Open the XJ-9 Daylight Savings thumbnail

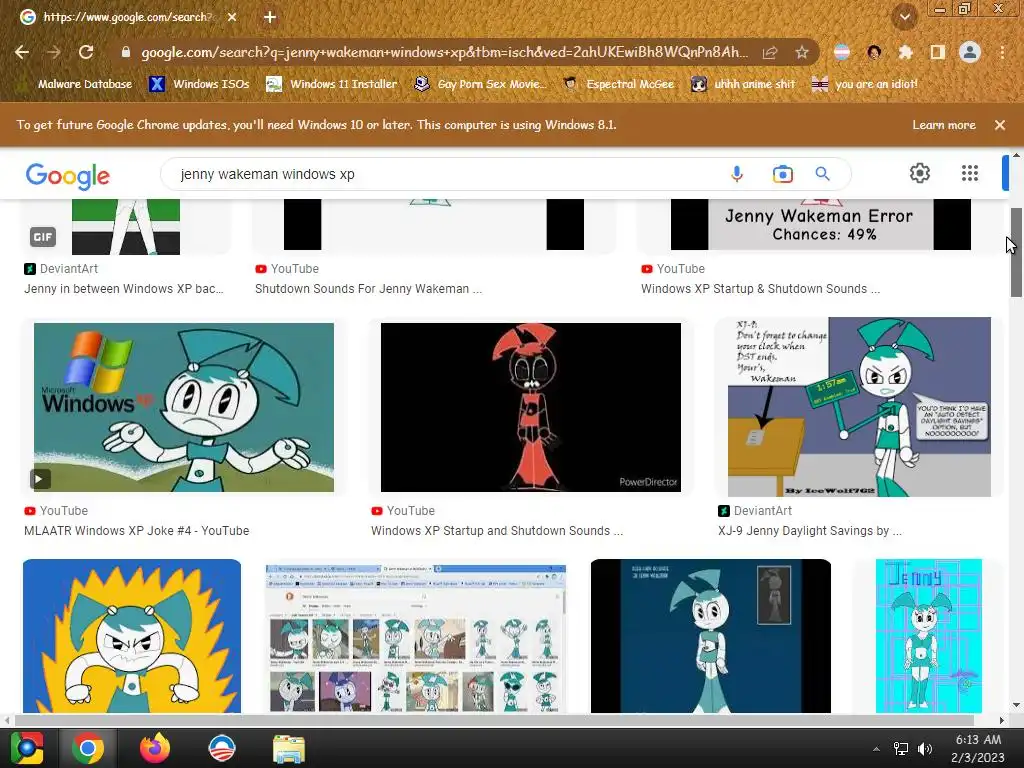click(x=859, y=407)
